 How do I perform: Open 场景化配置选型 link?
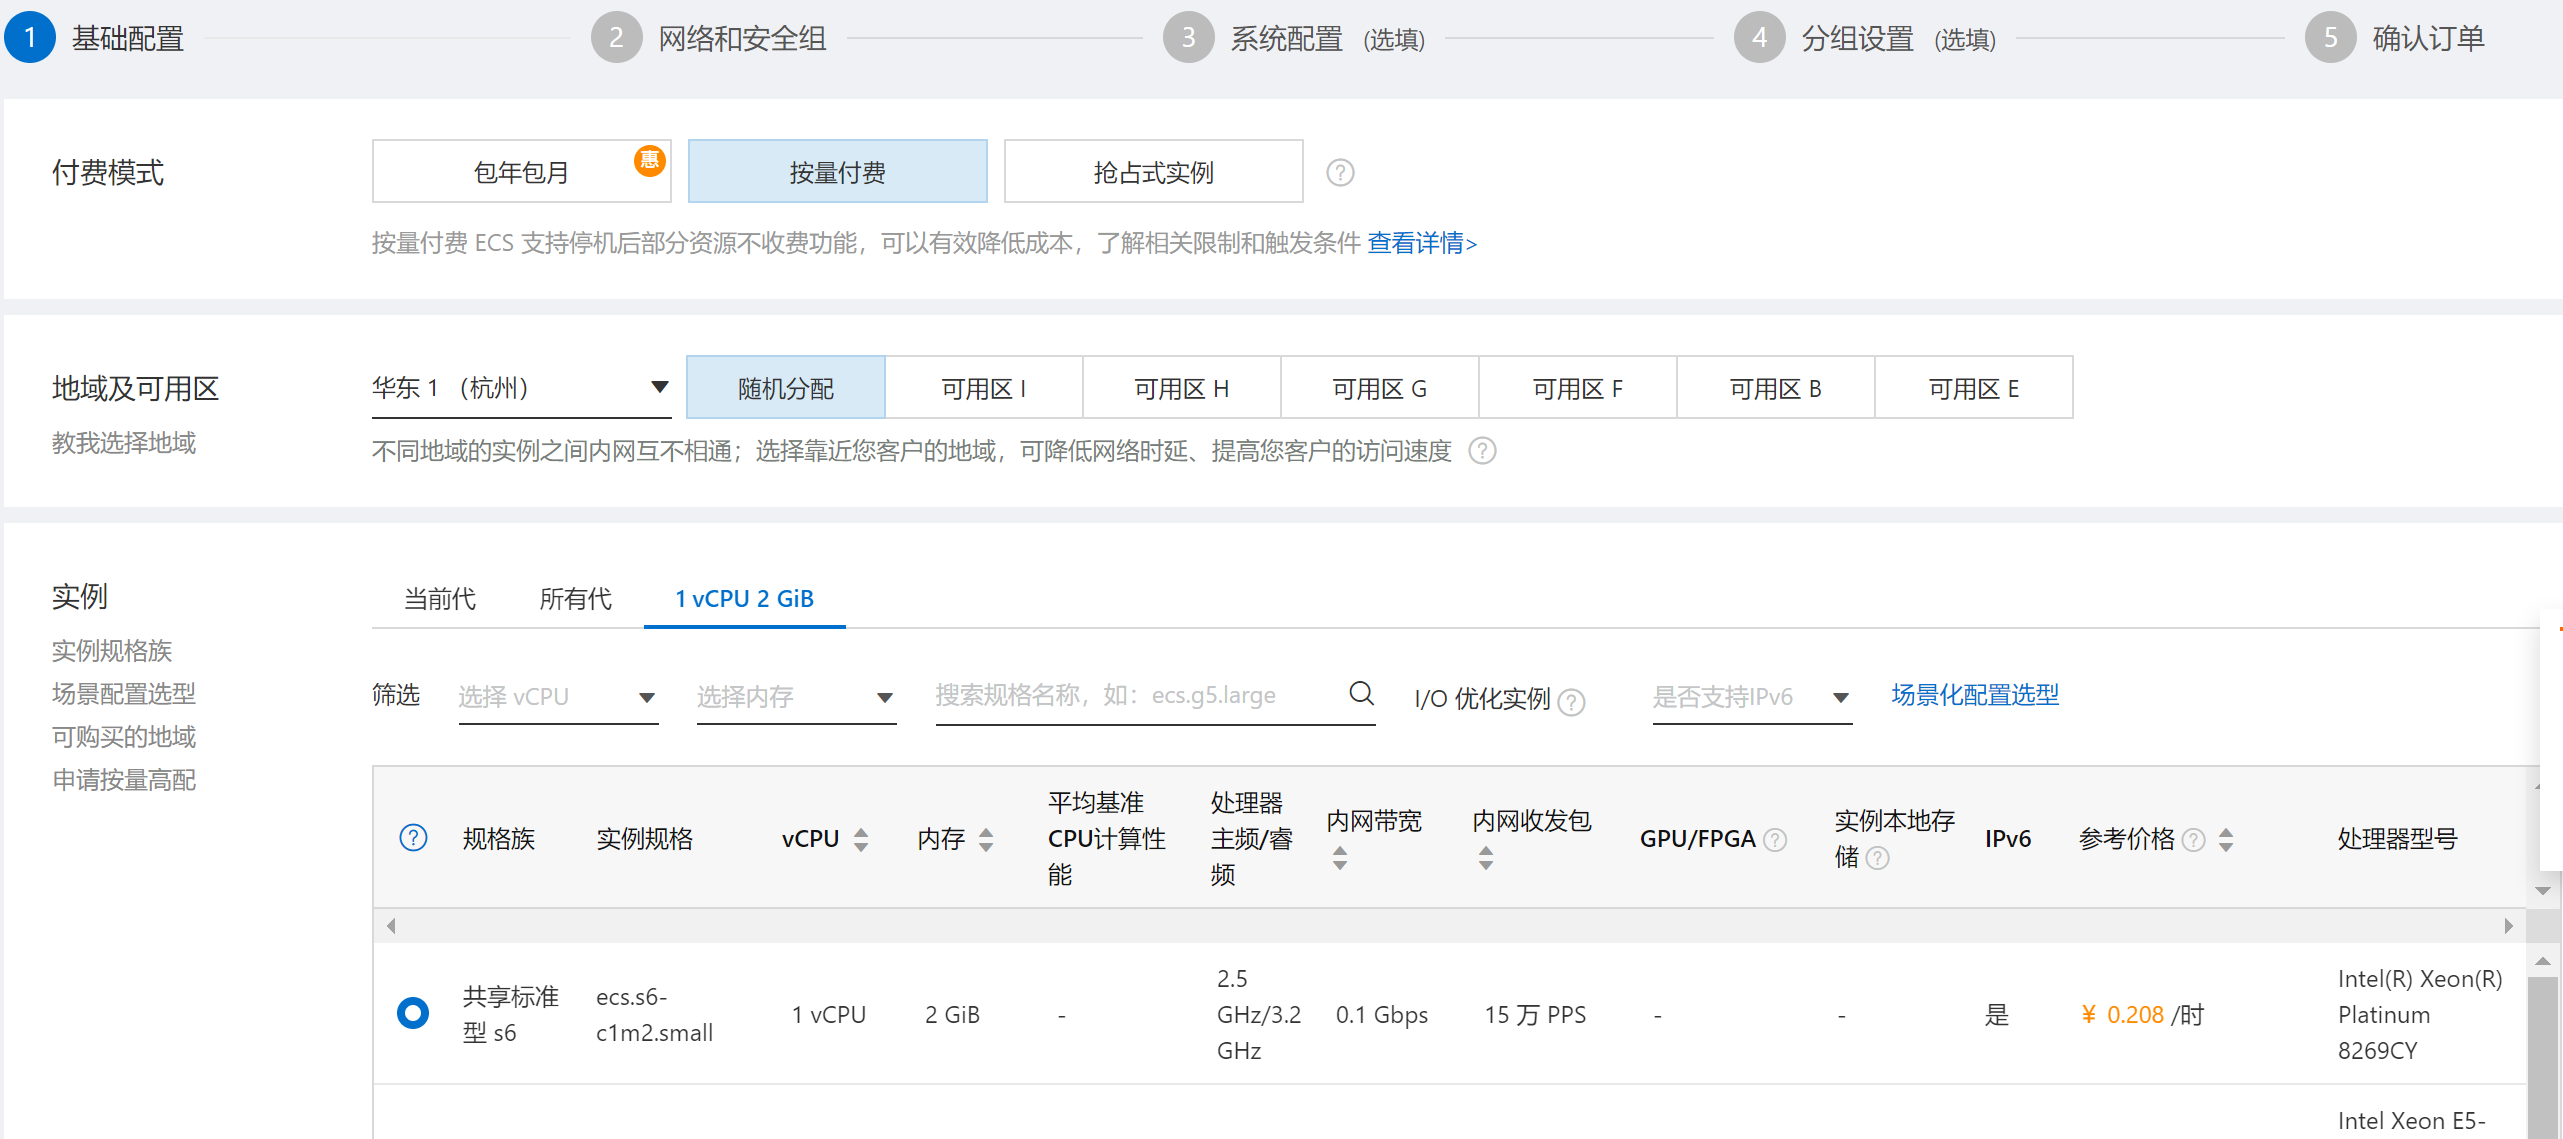[1974, 695]
